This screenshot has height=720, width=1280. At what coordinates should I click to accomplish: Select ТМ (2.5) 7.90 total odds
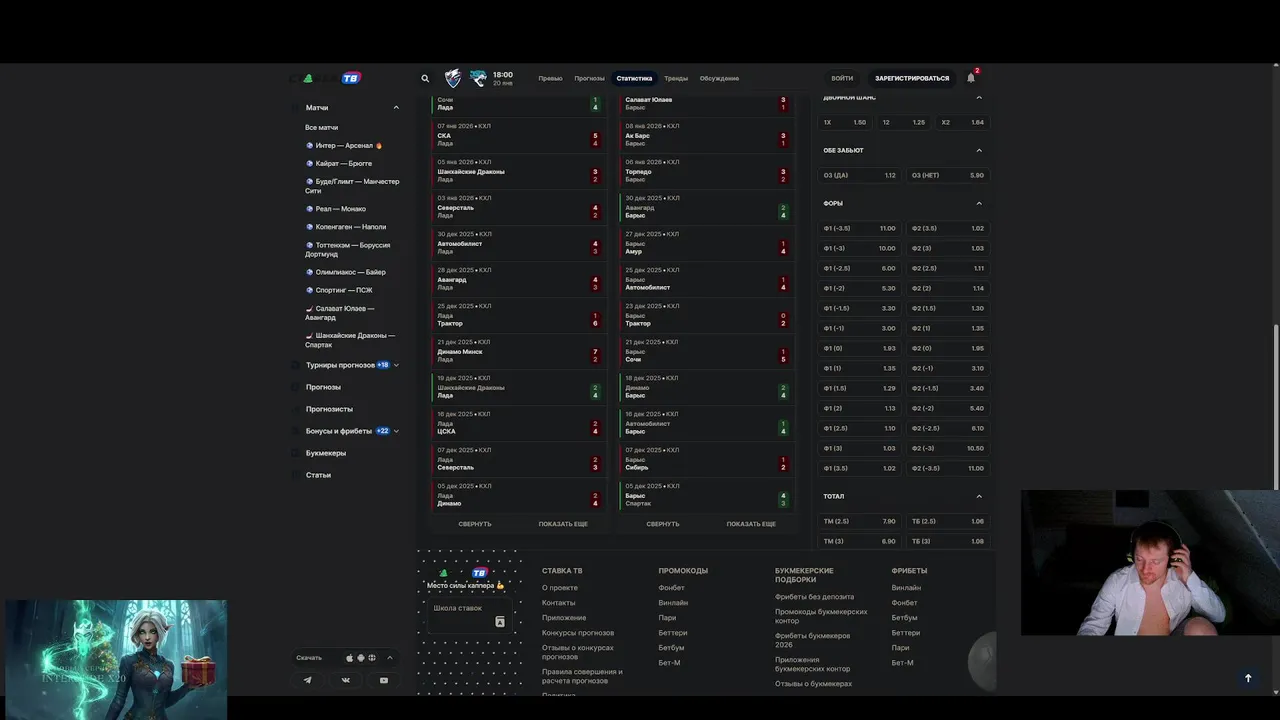point(860,521)
